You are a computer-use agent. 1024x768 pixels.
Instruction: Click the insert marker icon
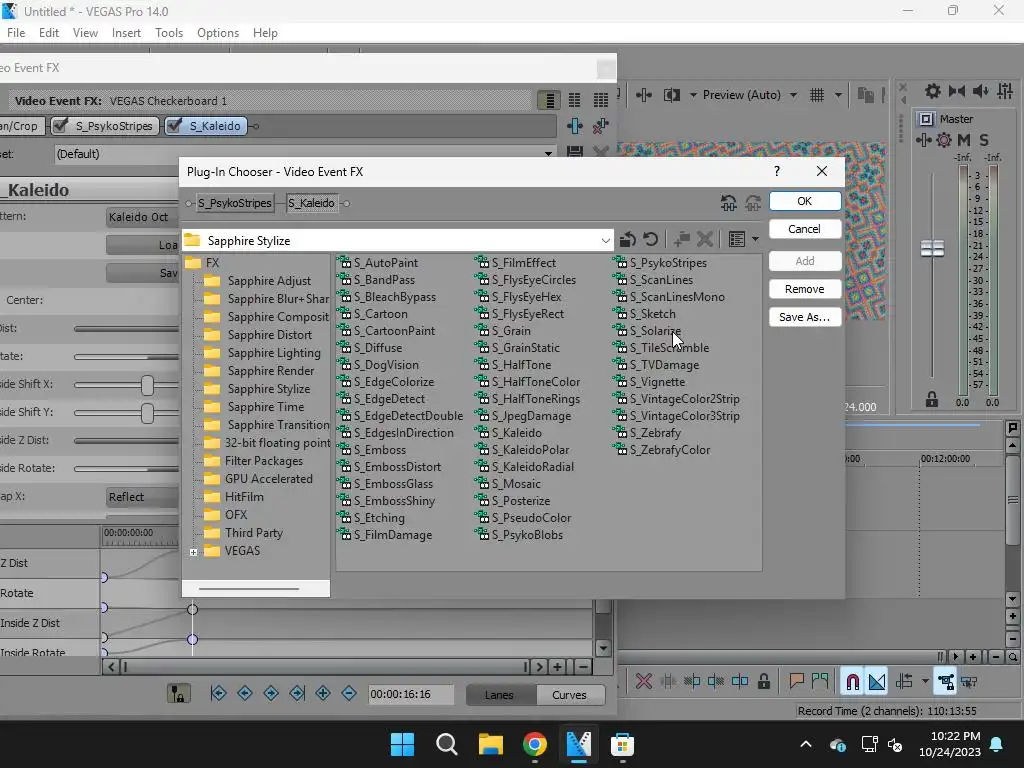(796, 682)
